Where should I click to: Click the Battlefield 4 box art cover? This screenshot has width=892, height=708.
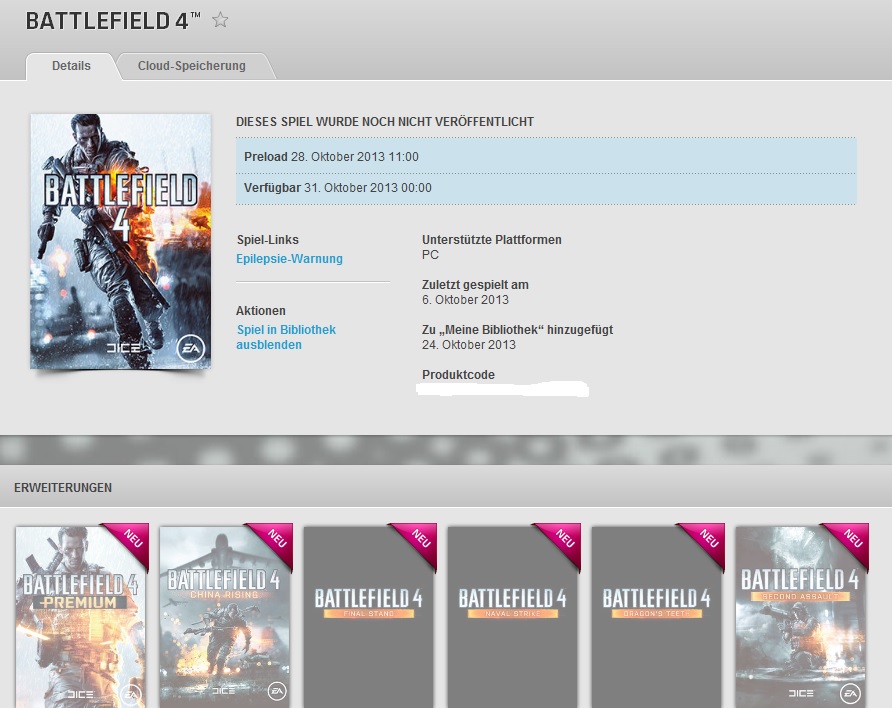click(x=121, y=241)
